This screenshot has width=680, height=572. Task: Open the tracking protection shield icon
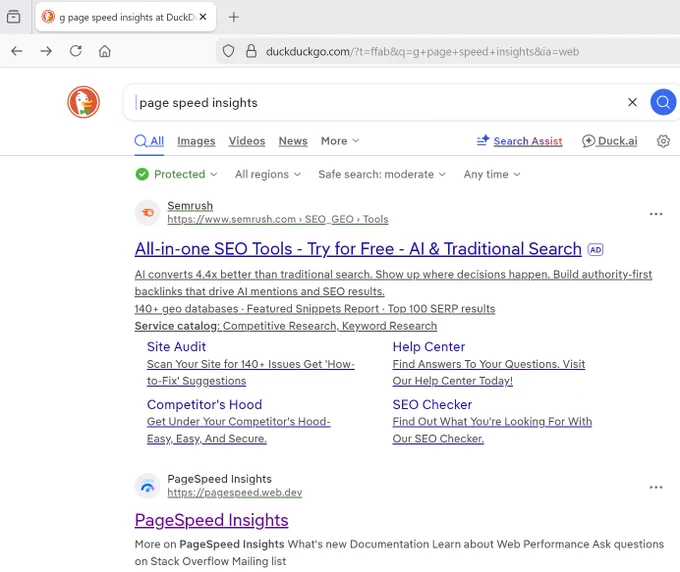(x=229, y=51)
